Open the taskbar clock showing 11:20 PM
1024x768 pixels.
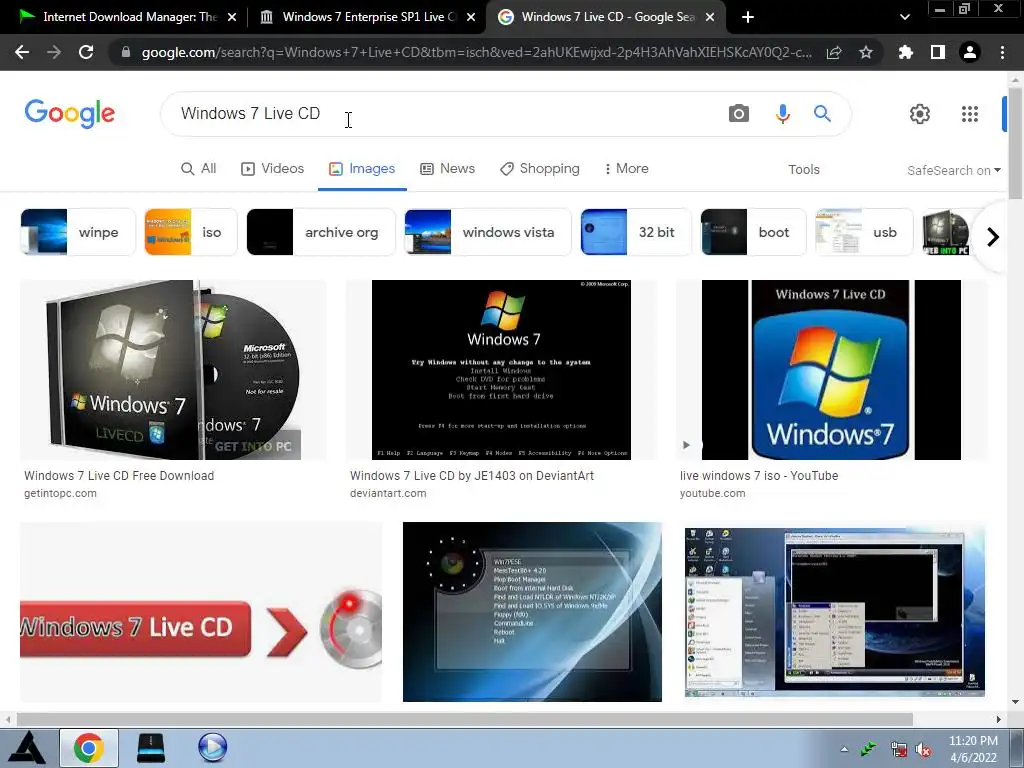(972, 749)
